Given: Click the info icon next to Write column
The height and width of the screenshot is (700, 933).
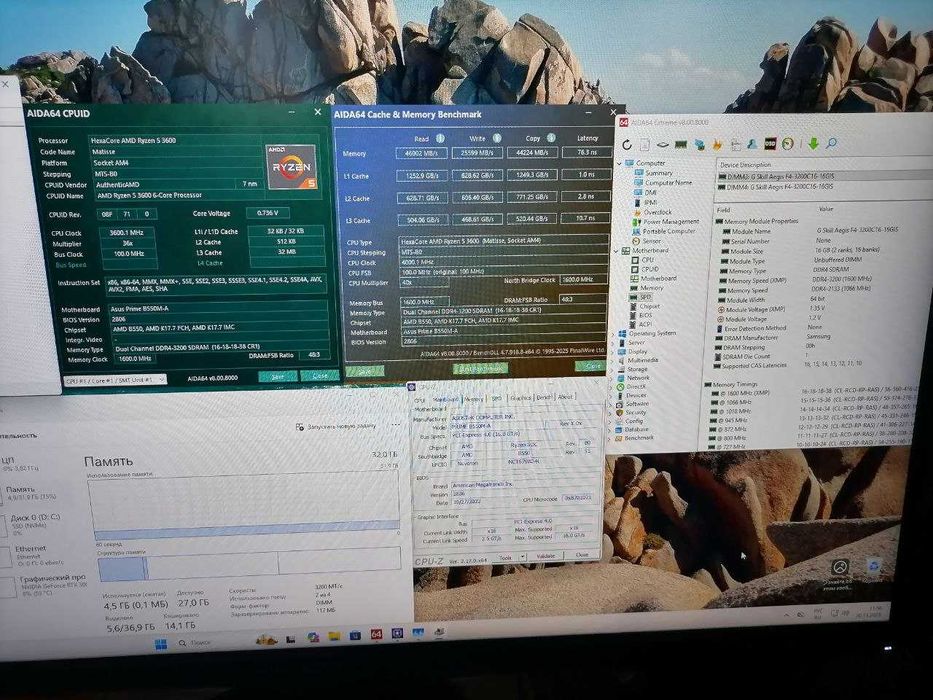Looking at the screenshot, I should [496, 138].
